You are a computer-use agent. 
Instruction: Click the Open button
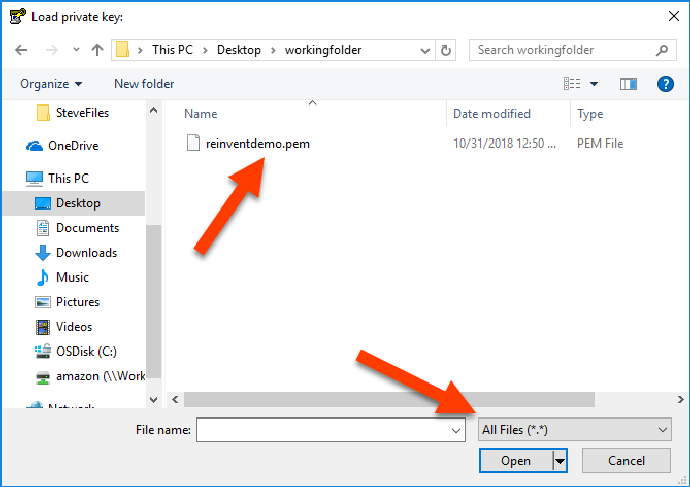(x=516, y=460)
